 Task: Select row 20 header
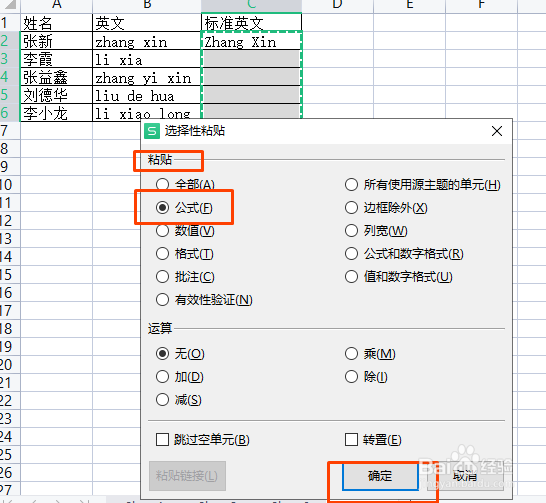(x=10, y=365)
